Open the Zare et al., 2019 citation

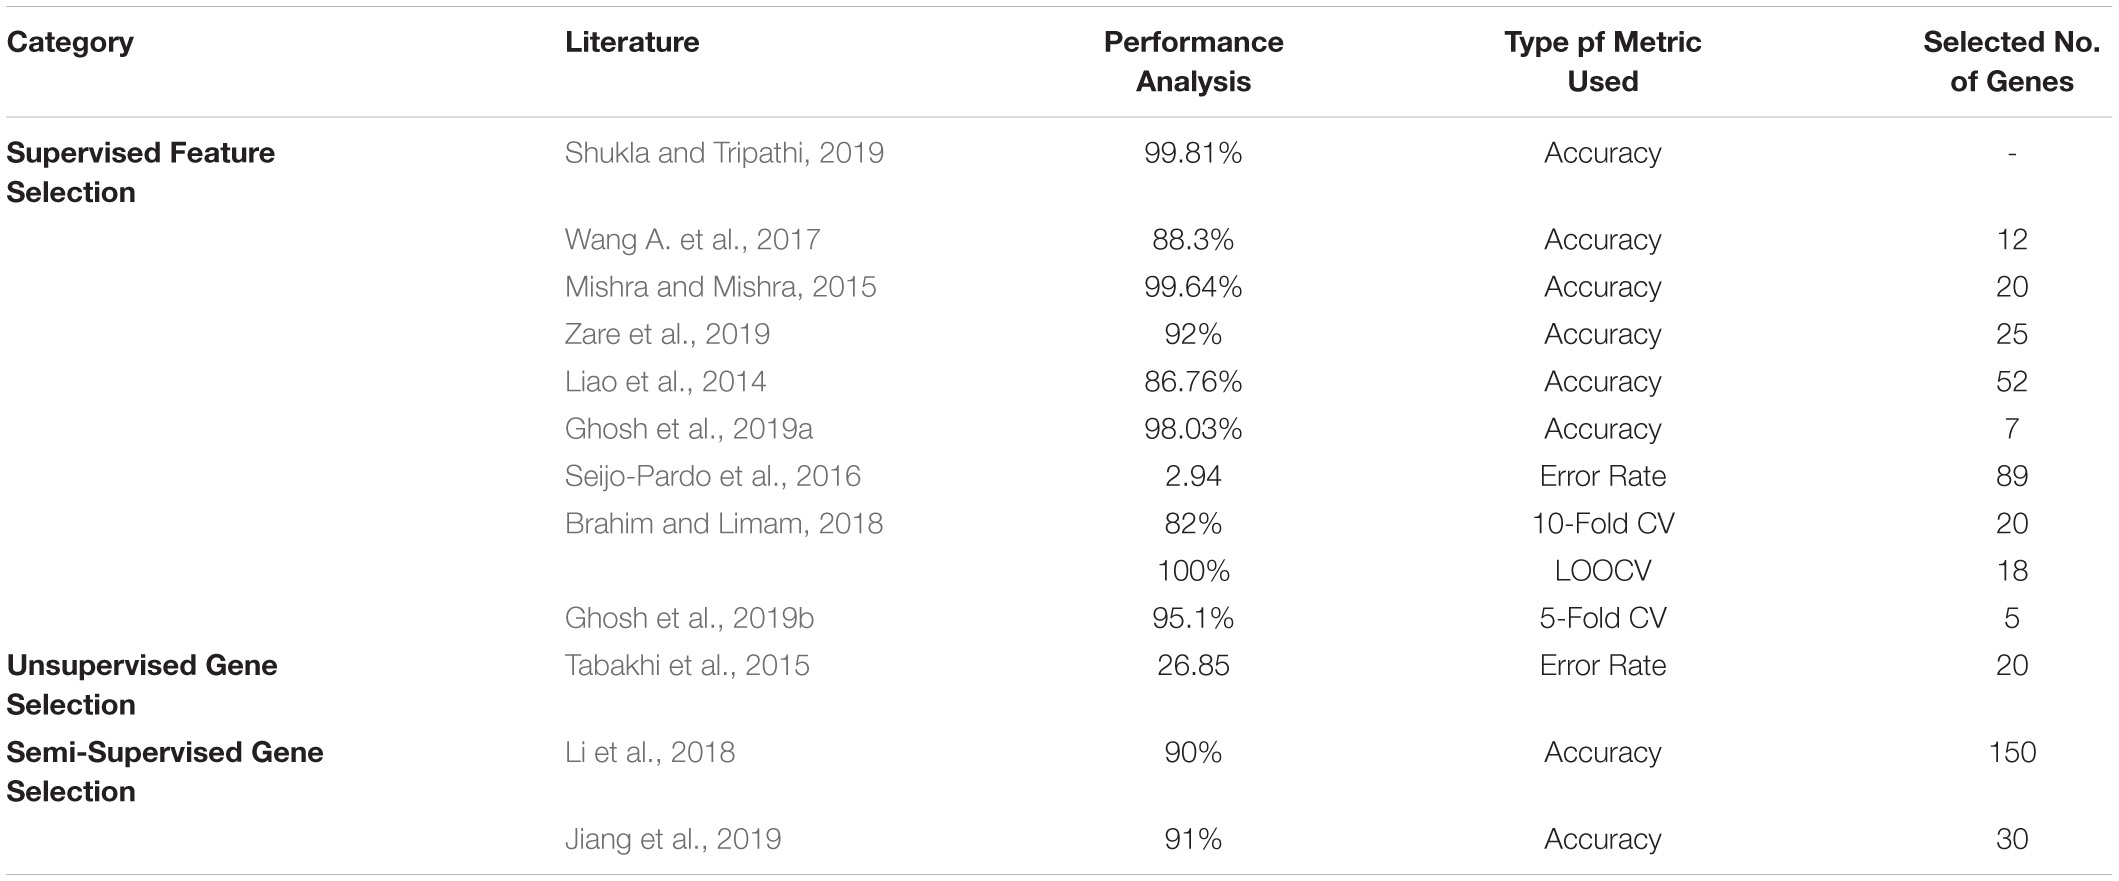[667, 334]
